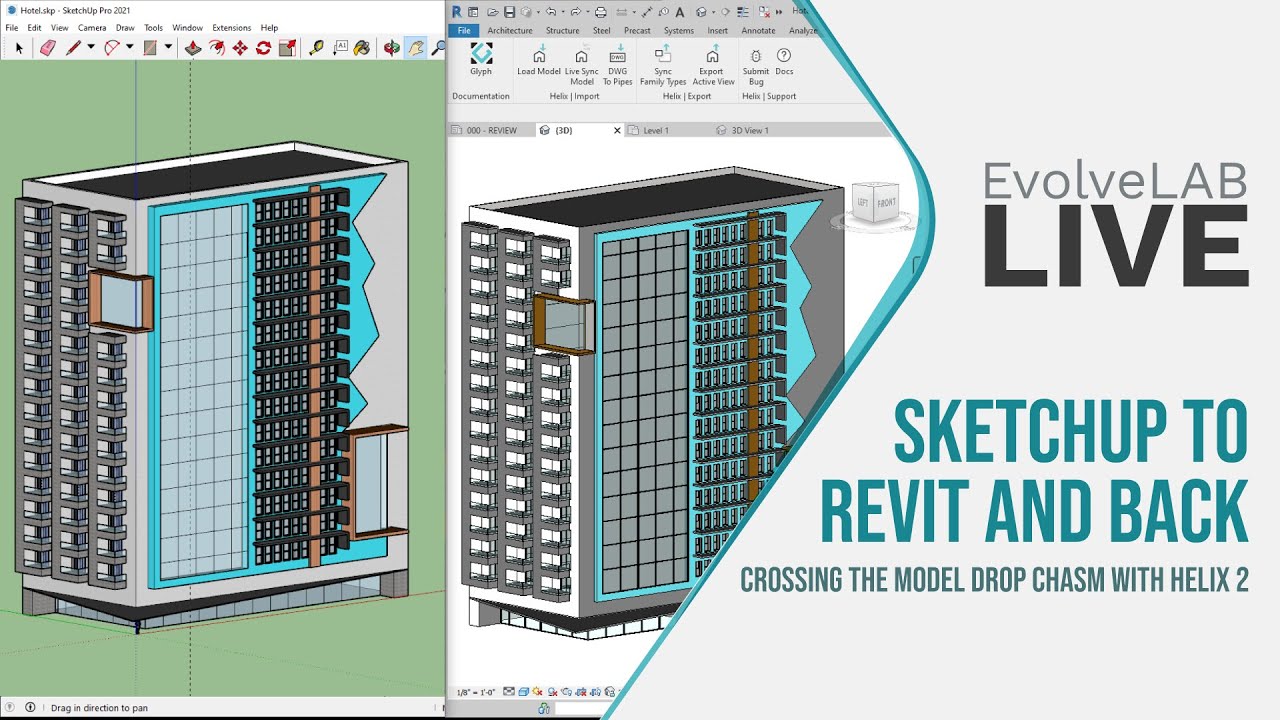Select the Pan hand tool in SketchUp
This screenshot has height=720, width=1280.
415,47
